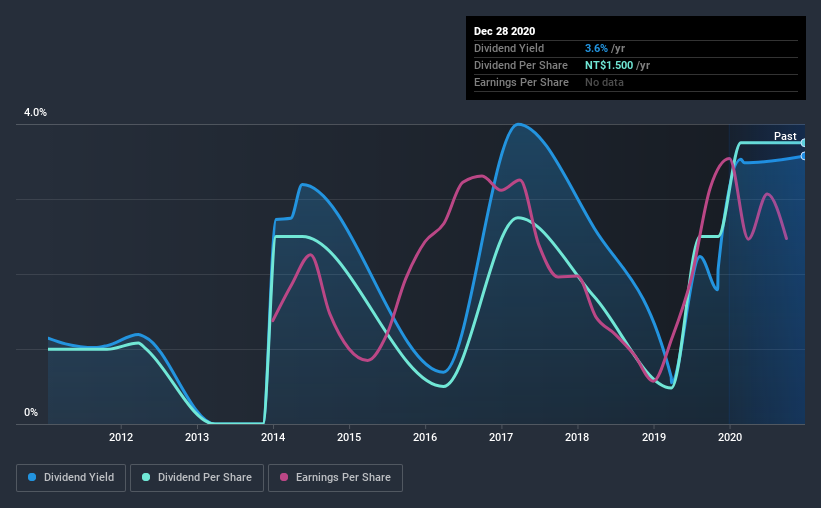Click the 2020 x-axis label
821x508 pixels.
pos(729,437)
